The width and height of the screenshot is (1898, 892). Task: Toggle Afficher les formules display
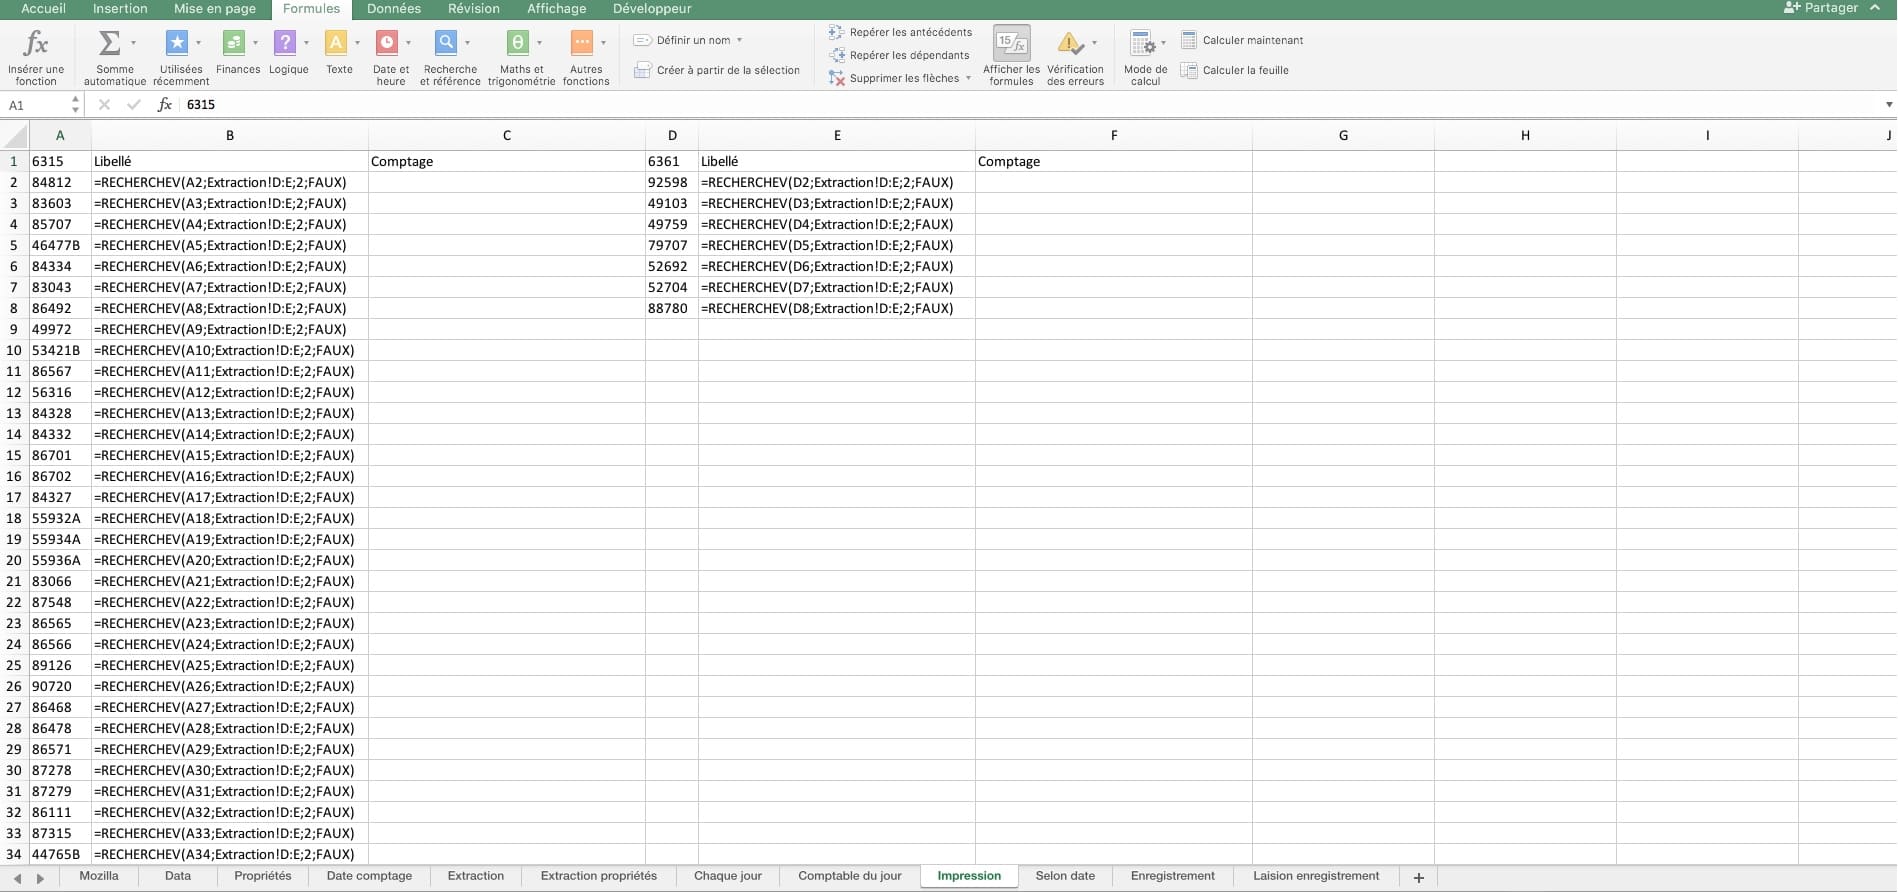[1011, 44]
